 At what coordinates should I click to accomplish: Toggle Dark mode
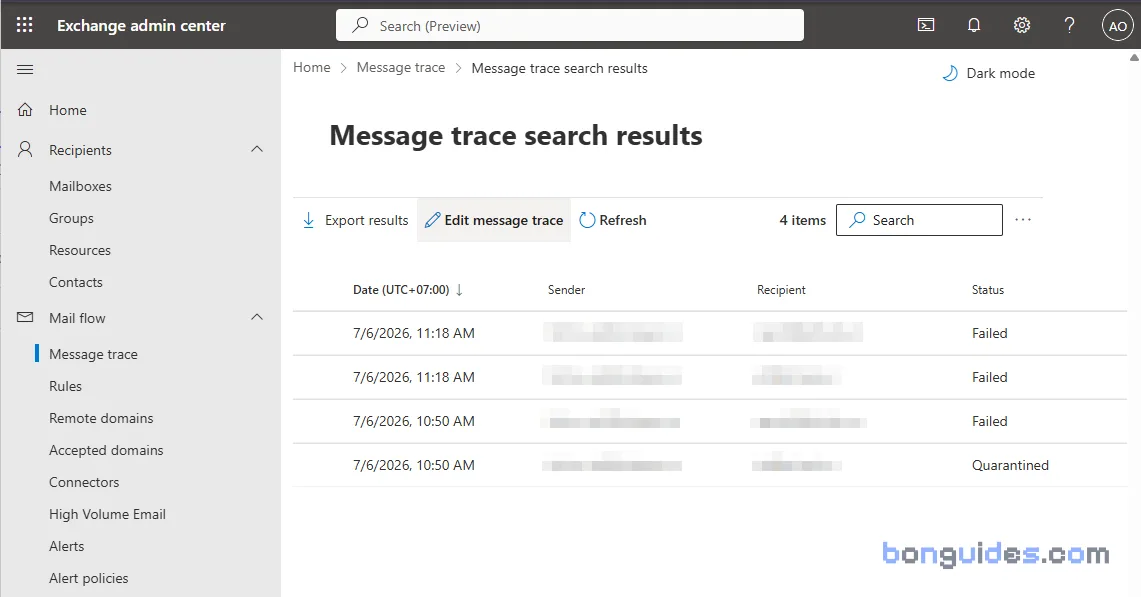click(988, 73)
